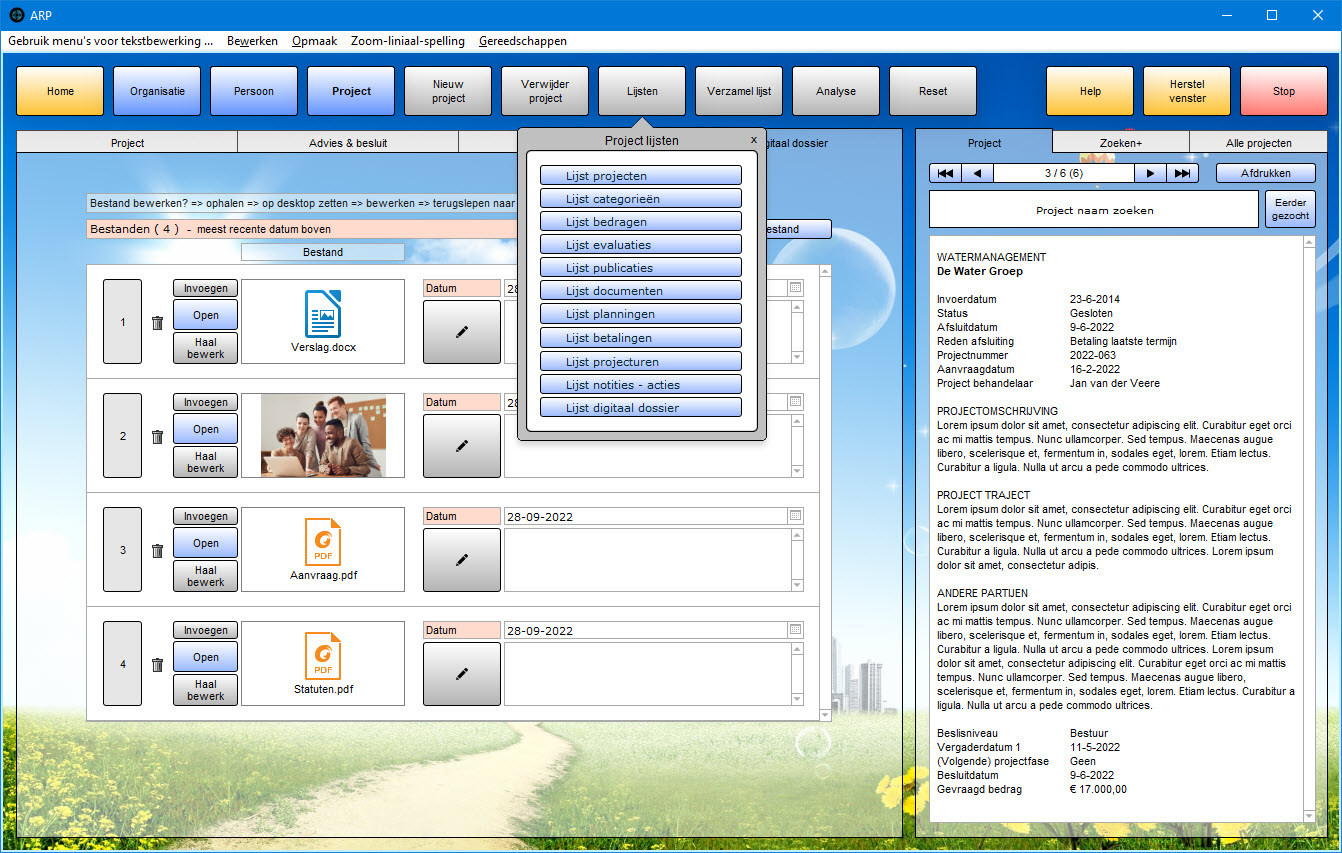The height and width of the screenshot is (853, 1342).
Task: Jump to the first project record
Action: point(945,173)
